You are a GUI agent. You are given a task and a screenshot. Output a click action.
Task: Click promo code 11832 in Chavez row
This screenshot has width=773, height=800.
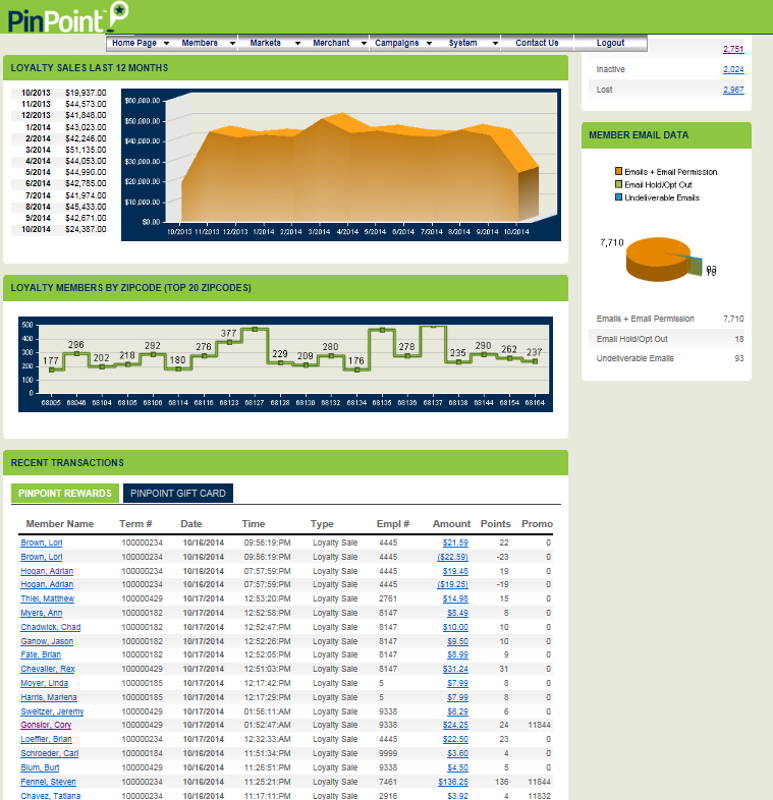click(539, 796)
